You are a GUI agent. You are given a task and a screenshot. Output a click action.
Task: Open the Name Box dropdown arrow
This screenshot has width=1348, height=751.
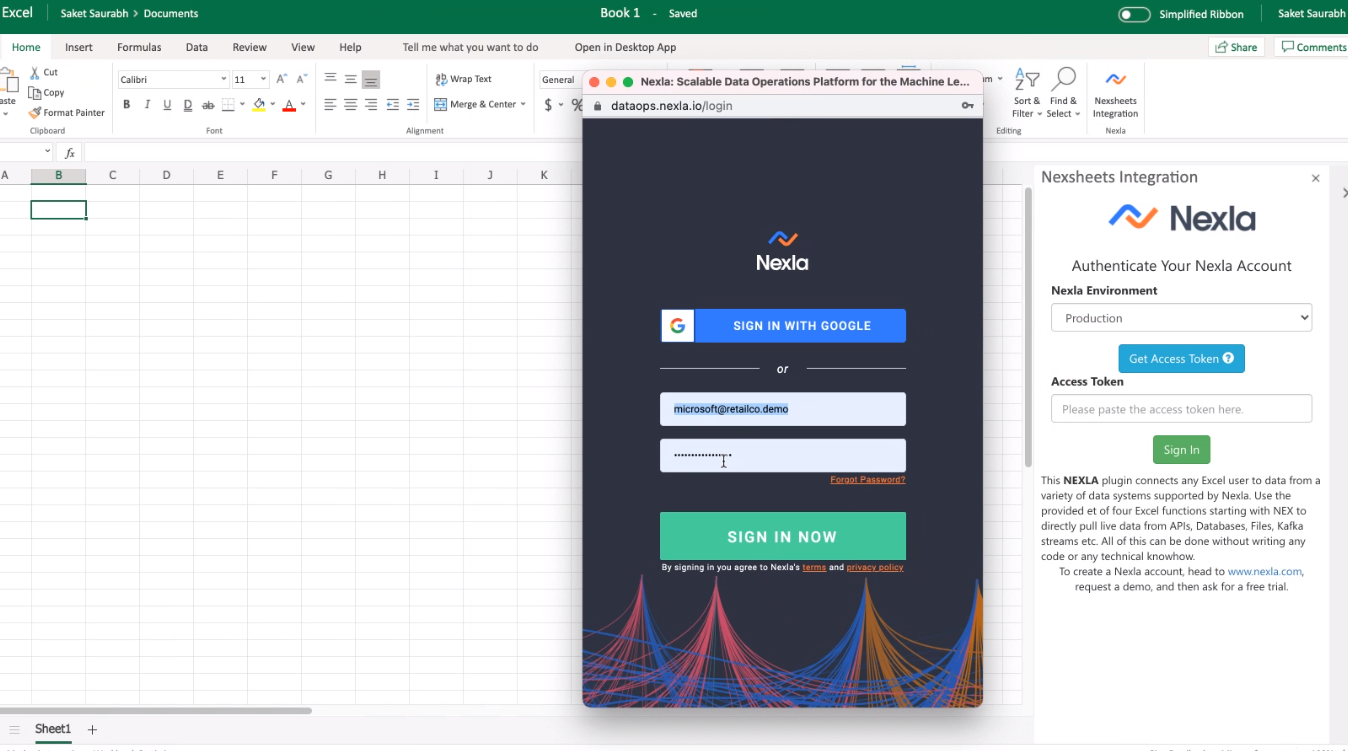(47, 152)
